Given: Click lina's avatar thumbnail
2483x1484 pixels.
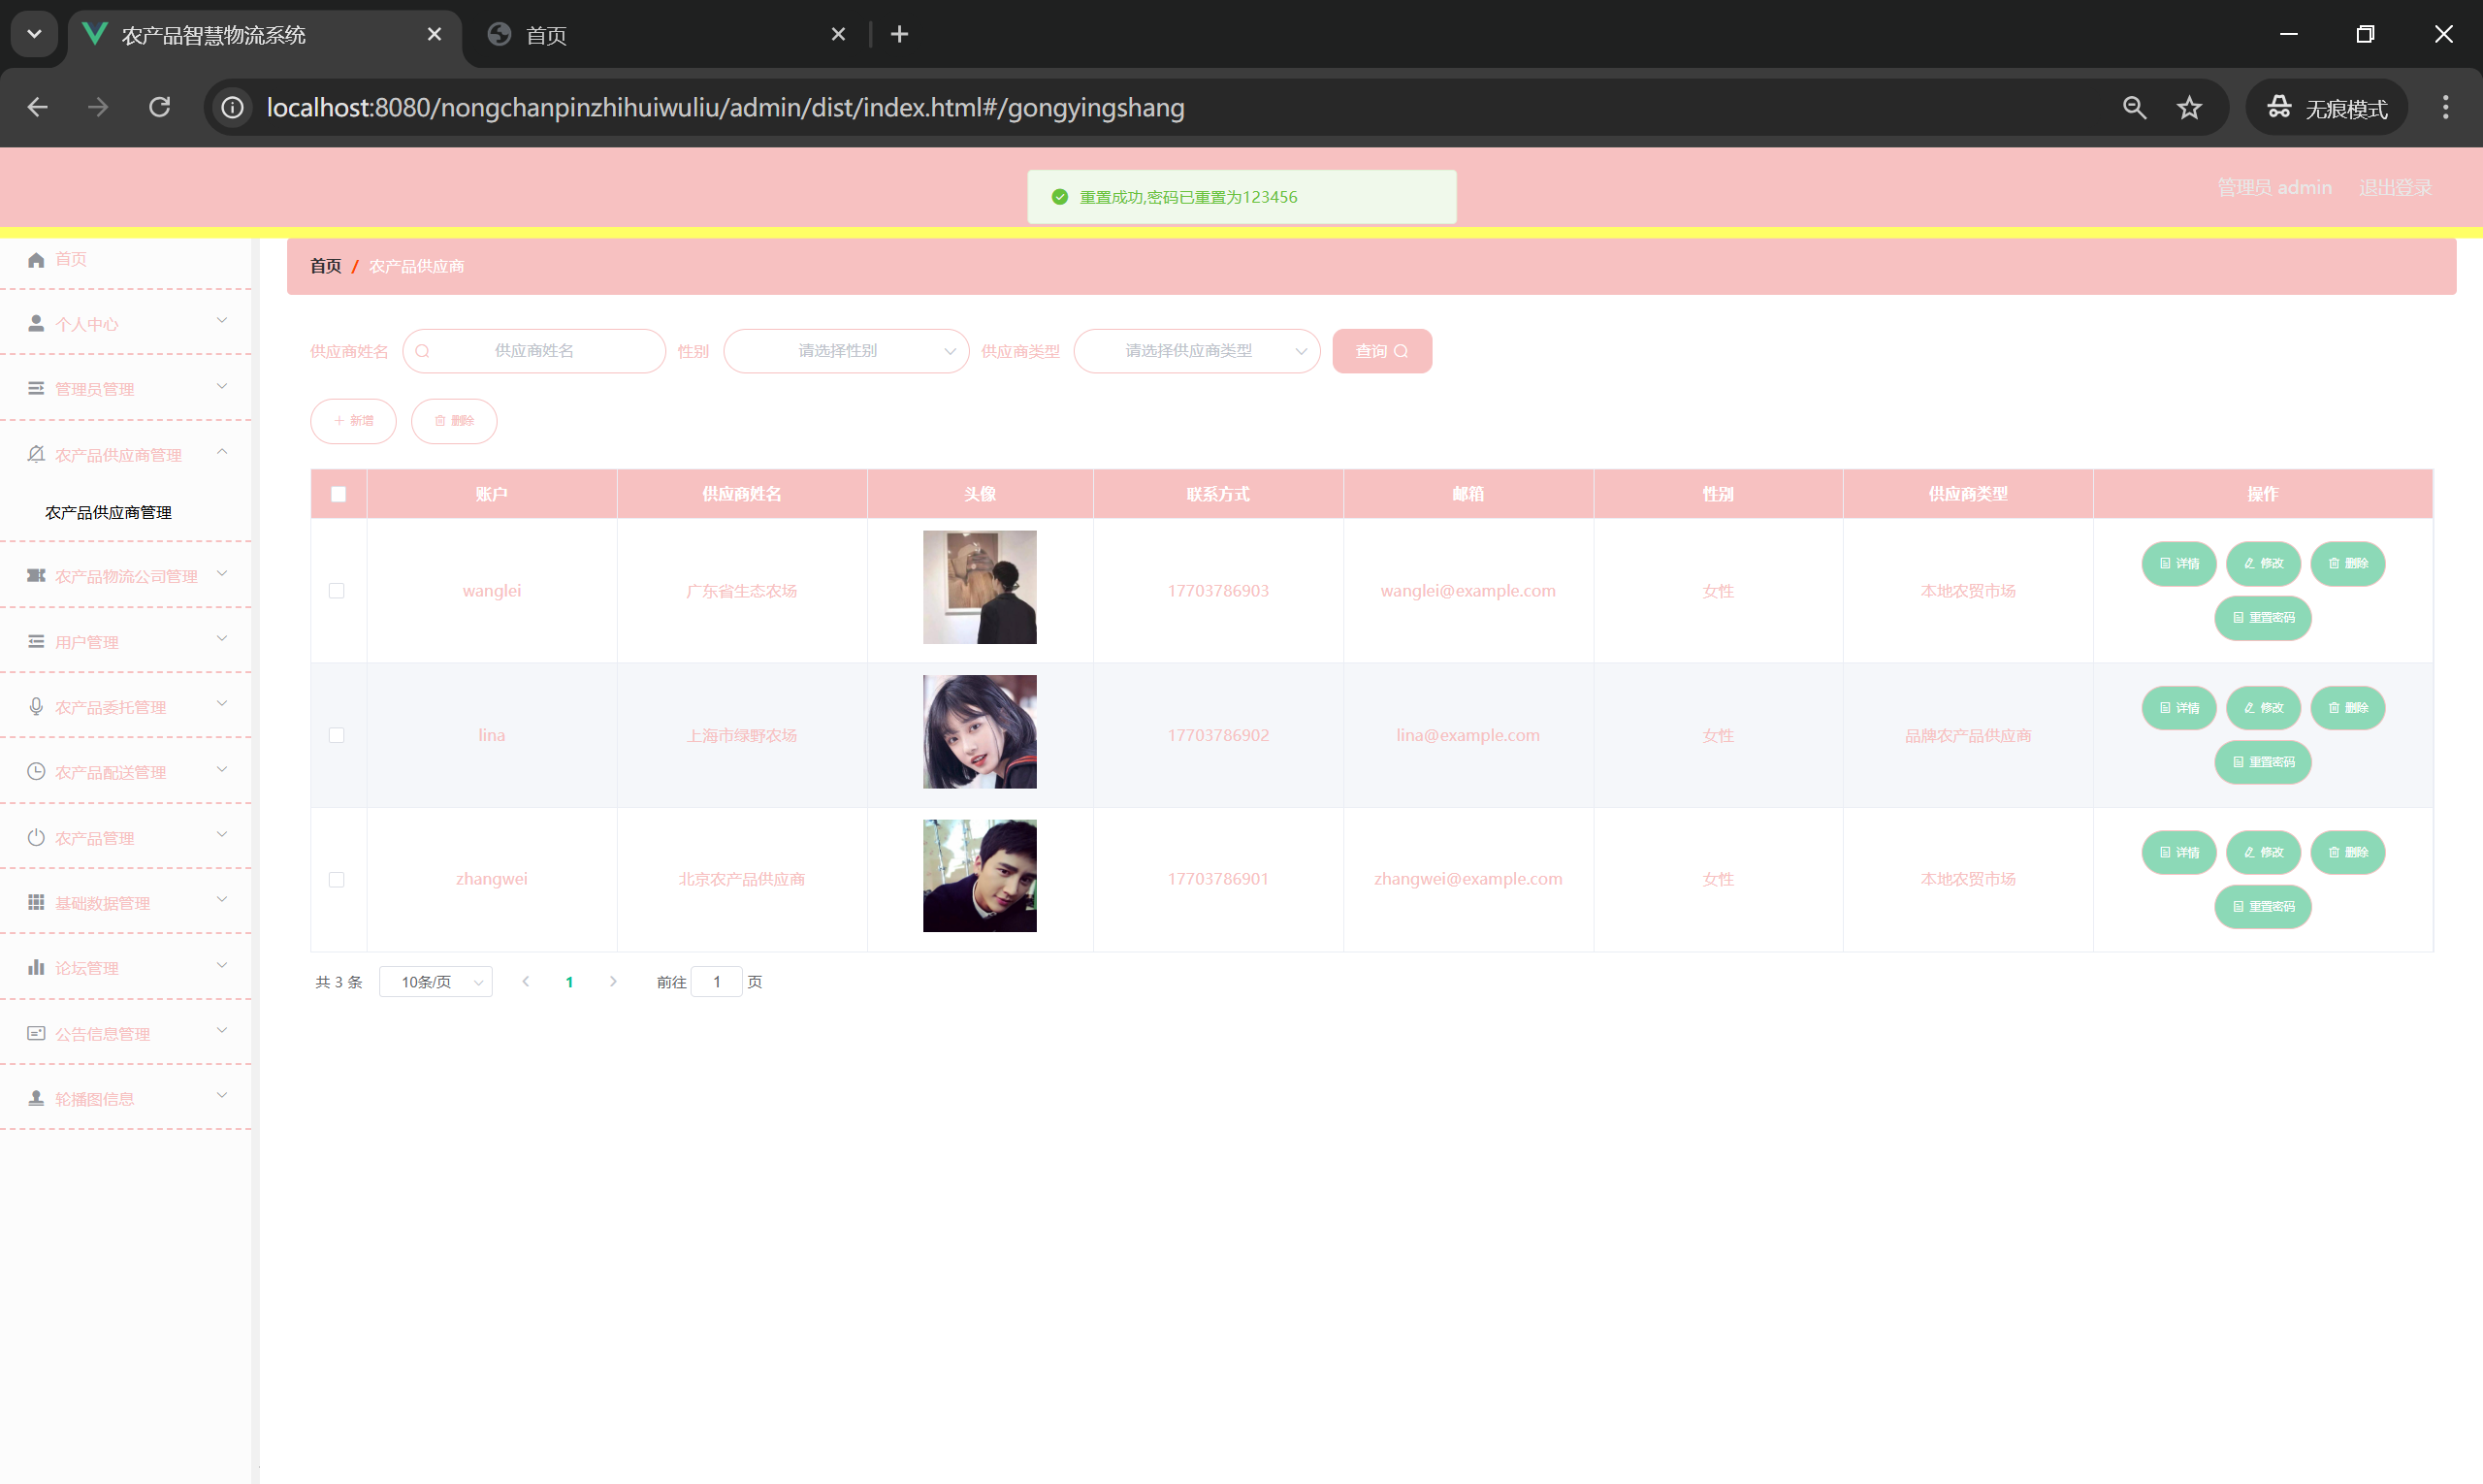Looking at the screenshot, I should [979, 732].
